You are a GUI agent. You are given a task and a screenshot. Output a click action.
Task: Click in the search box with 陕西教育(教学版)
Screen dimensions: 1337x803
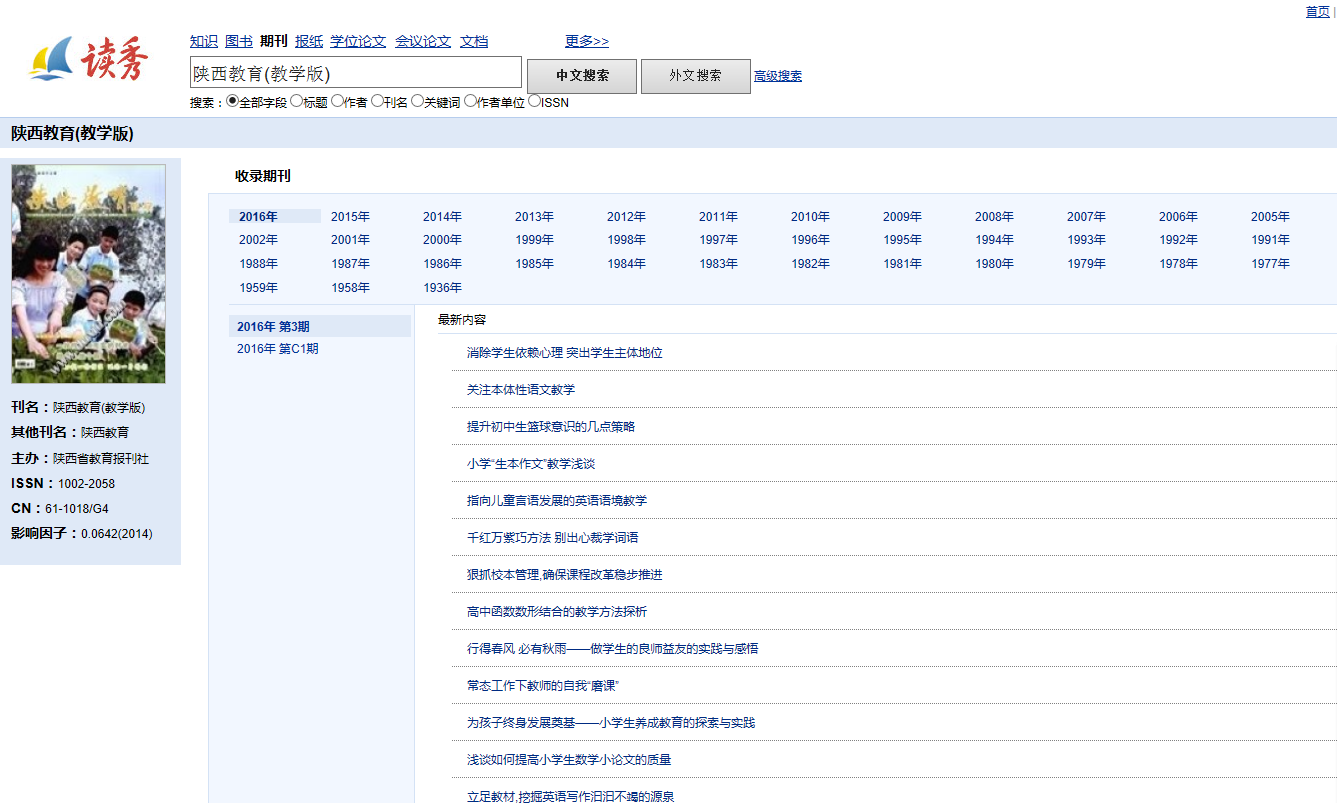(x=355, y=73)
